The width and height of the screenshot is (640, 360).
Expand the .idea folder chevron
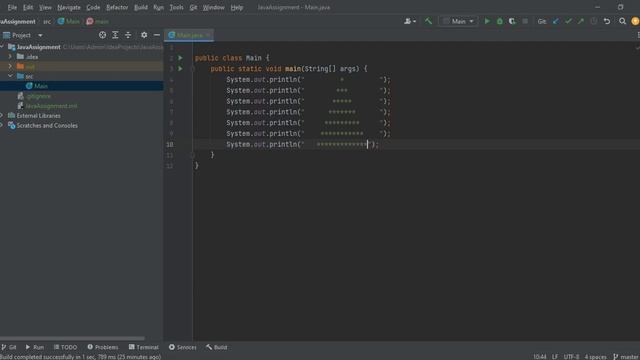coord(11,57)
